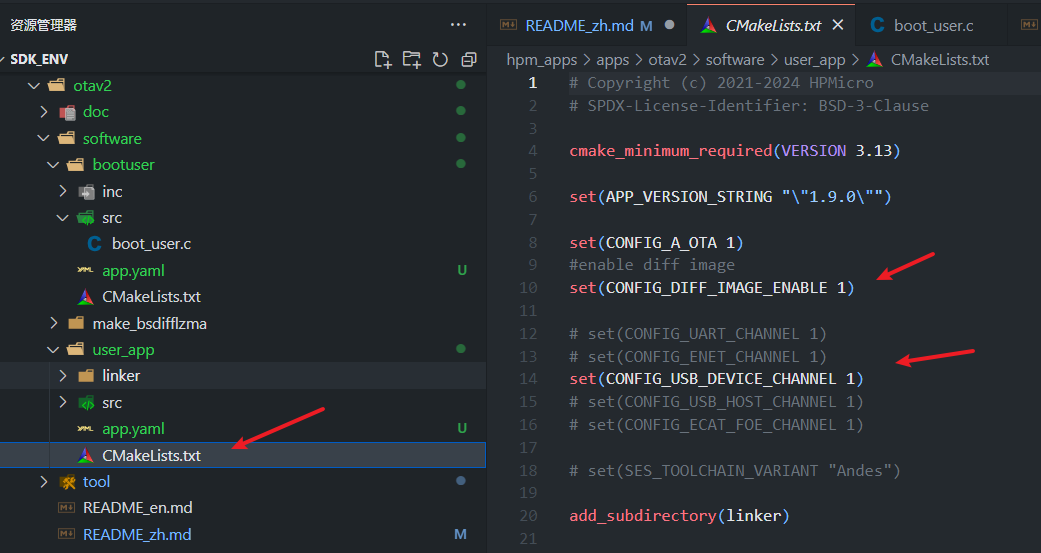Click the CONFIG_DIFF_IMAGE_ENABLE line of code
The height and width of the screenshot is (553, 1041).
(712, 288)
